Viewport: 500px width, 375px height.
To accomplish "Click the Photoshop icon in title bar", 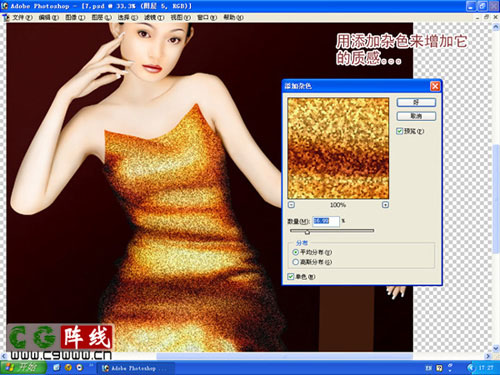I will pos(5,6).
